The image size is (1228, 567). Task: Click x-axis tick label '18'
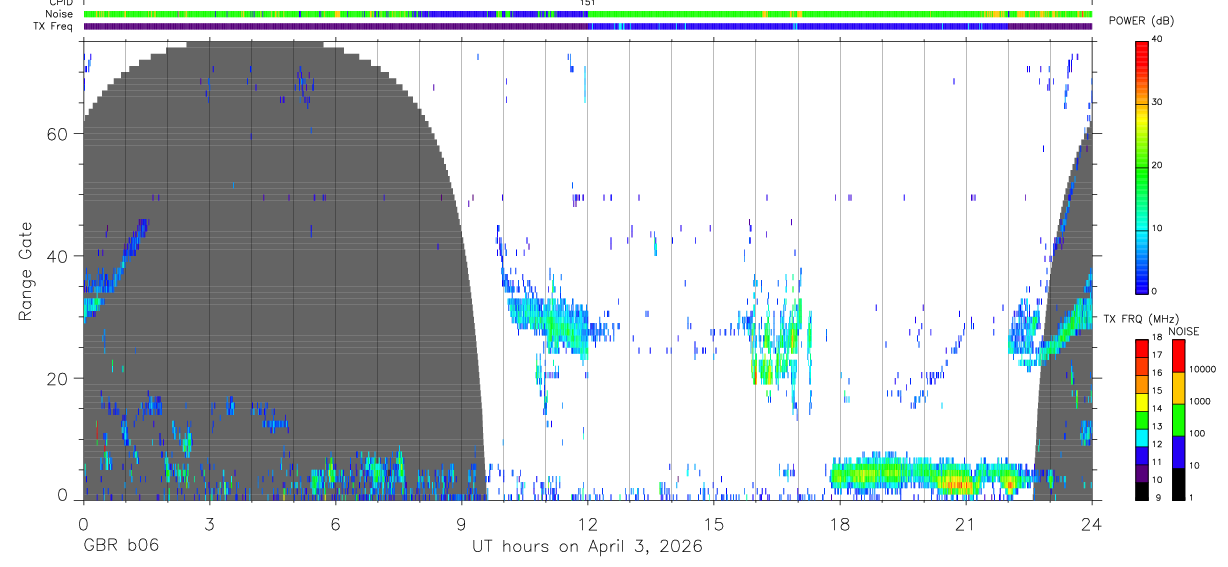pyautogui.click(x=840, y=523)
